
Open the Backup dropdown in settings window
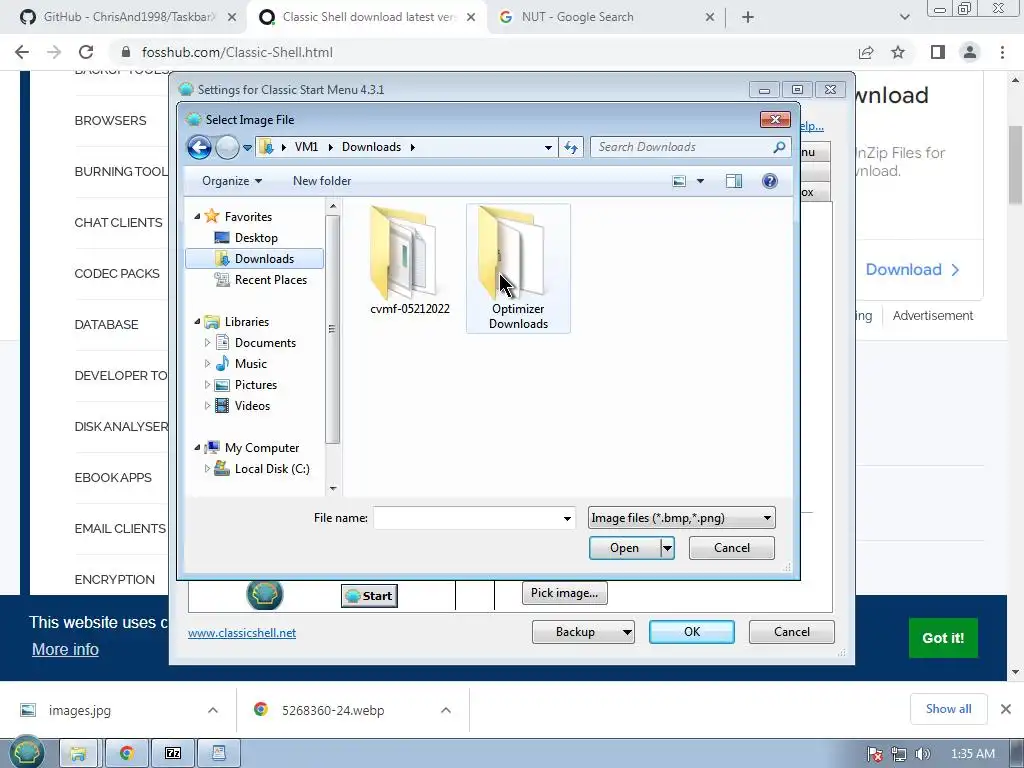click(x=583, y=632)
